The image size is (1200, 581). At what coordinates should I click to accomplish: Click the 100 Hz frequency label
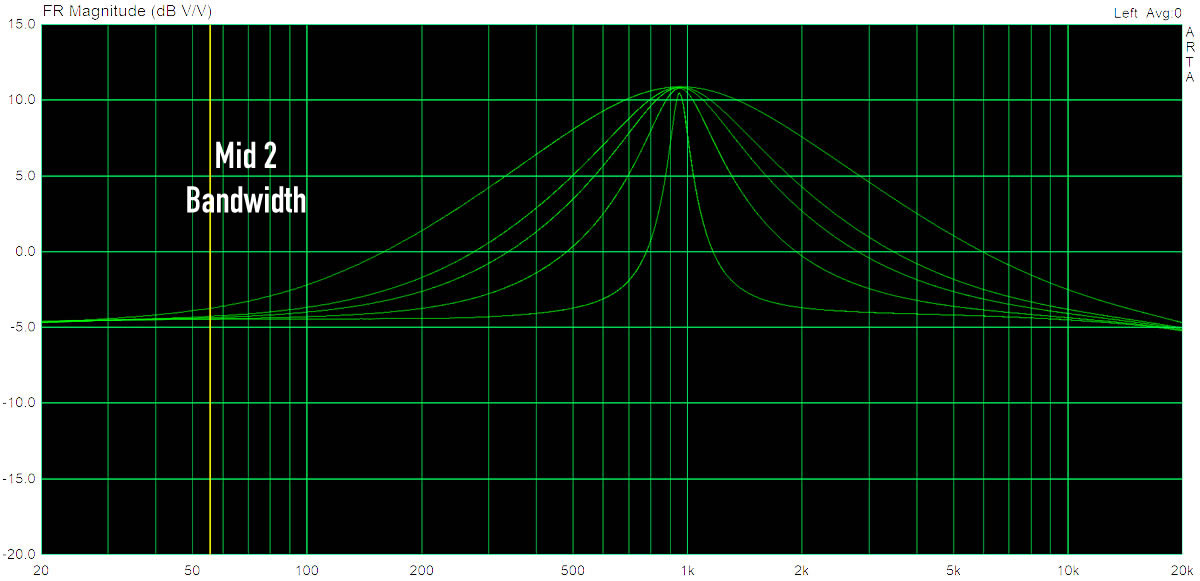point(307,570)
